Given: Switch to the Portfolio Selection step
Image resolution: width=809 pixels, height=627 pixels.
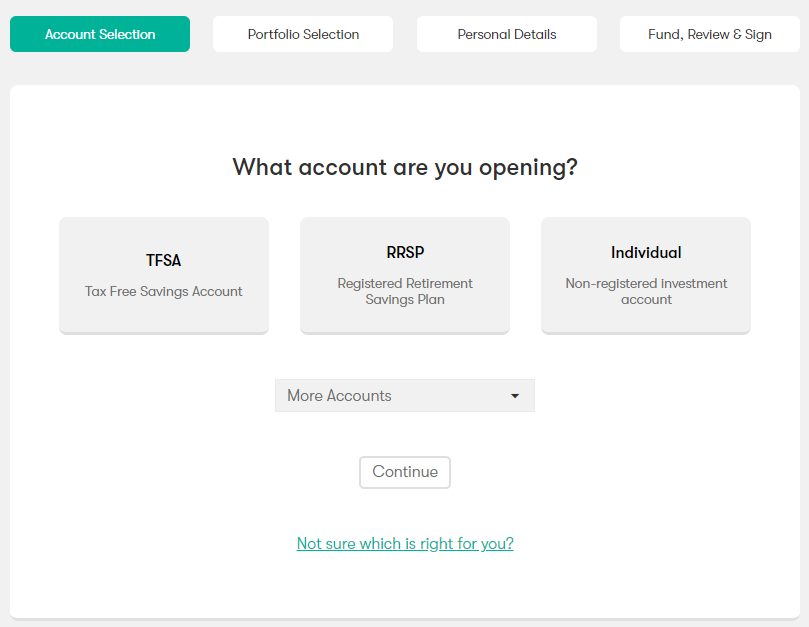Looking at the screenshot, I should tap(302, 33).
